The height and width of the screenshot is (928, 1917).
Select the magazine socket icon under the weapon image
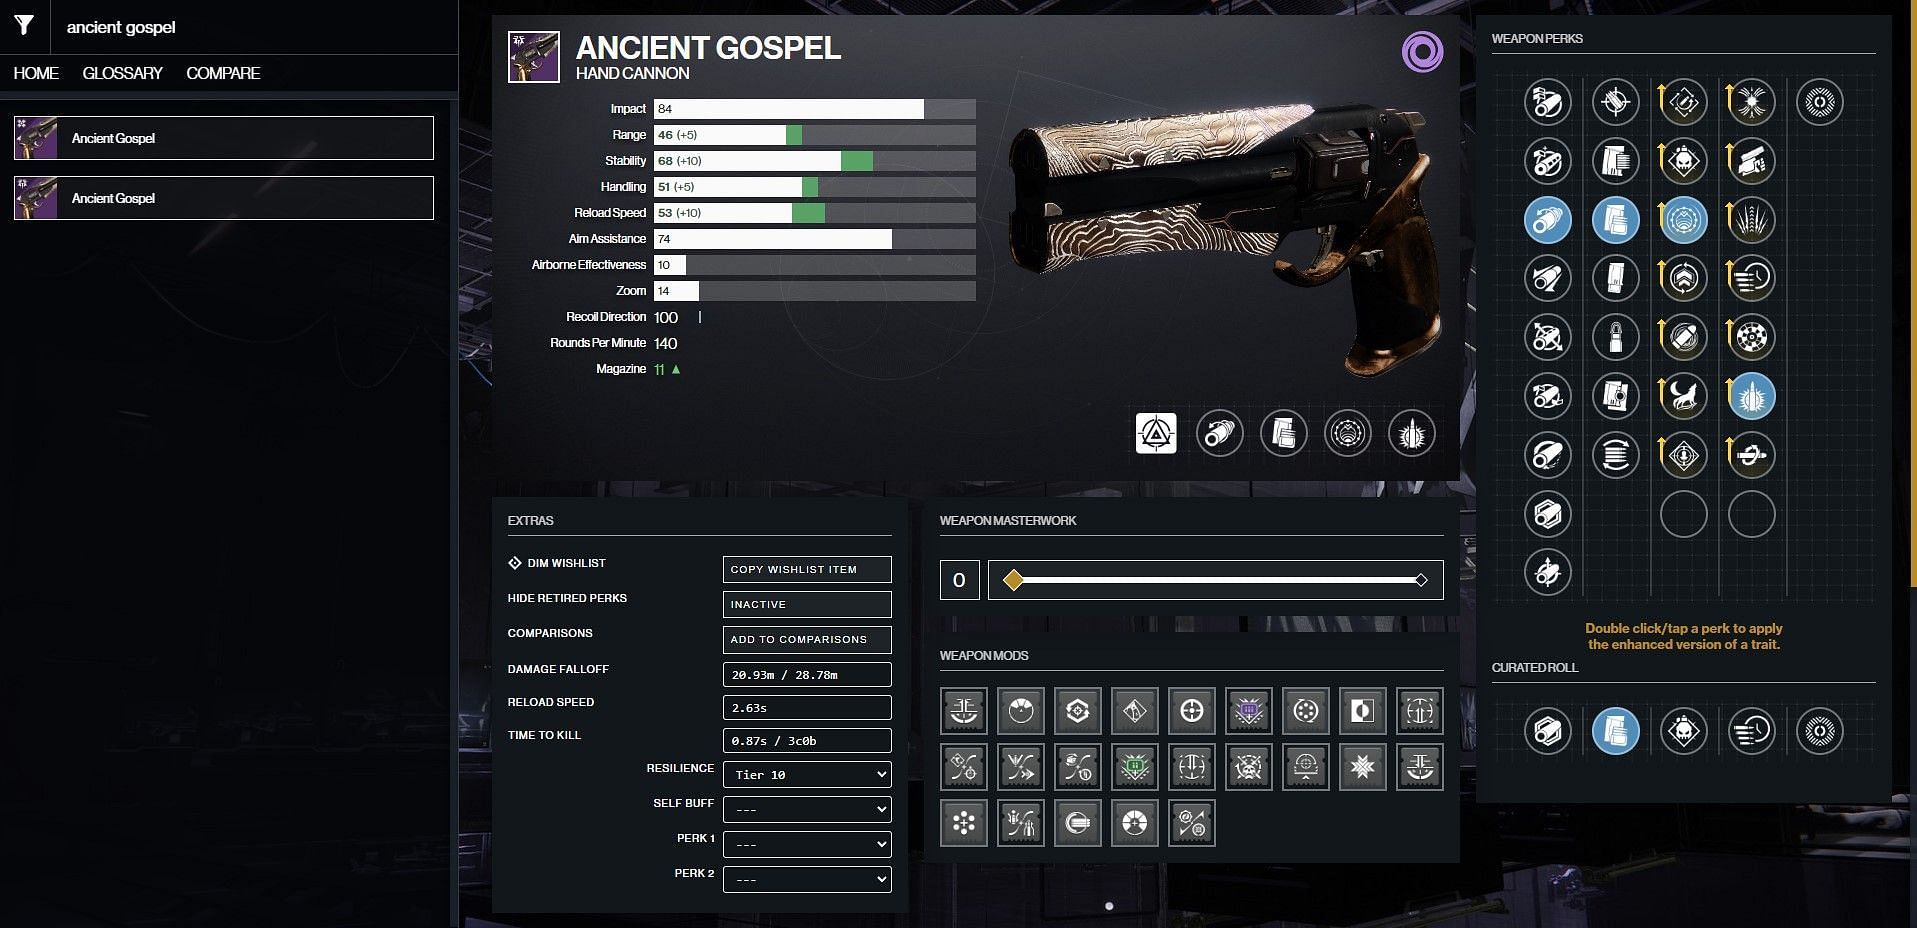1284,433
